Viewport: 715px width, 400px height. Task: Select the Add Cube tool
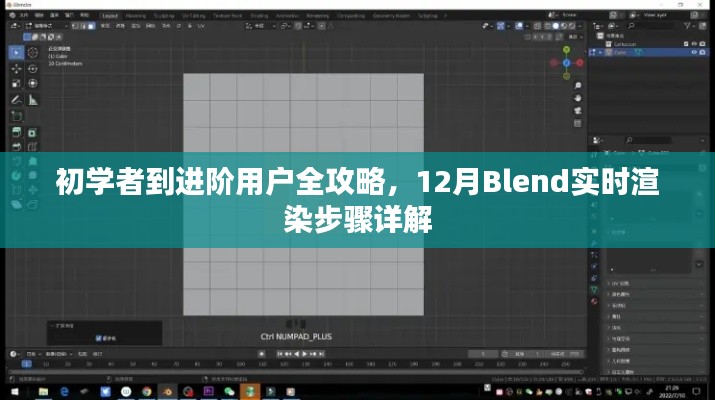click(16, 116)
